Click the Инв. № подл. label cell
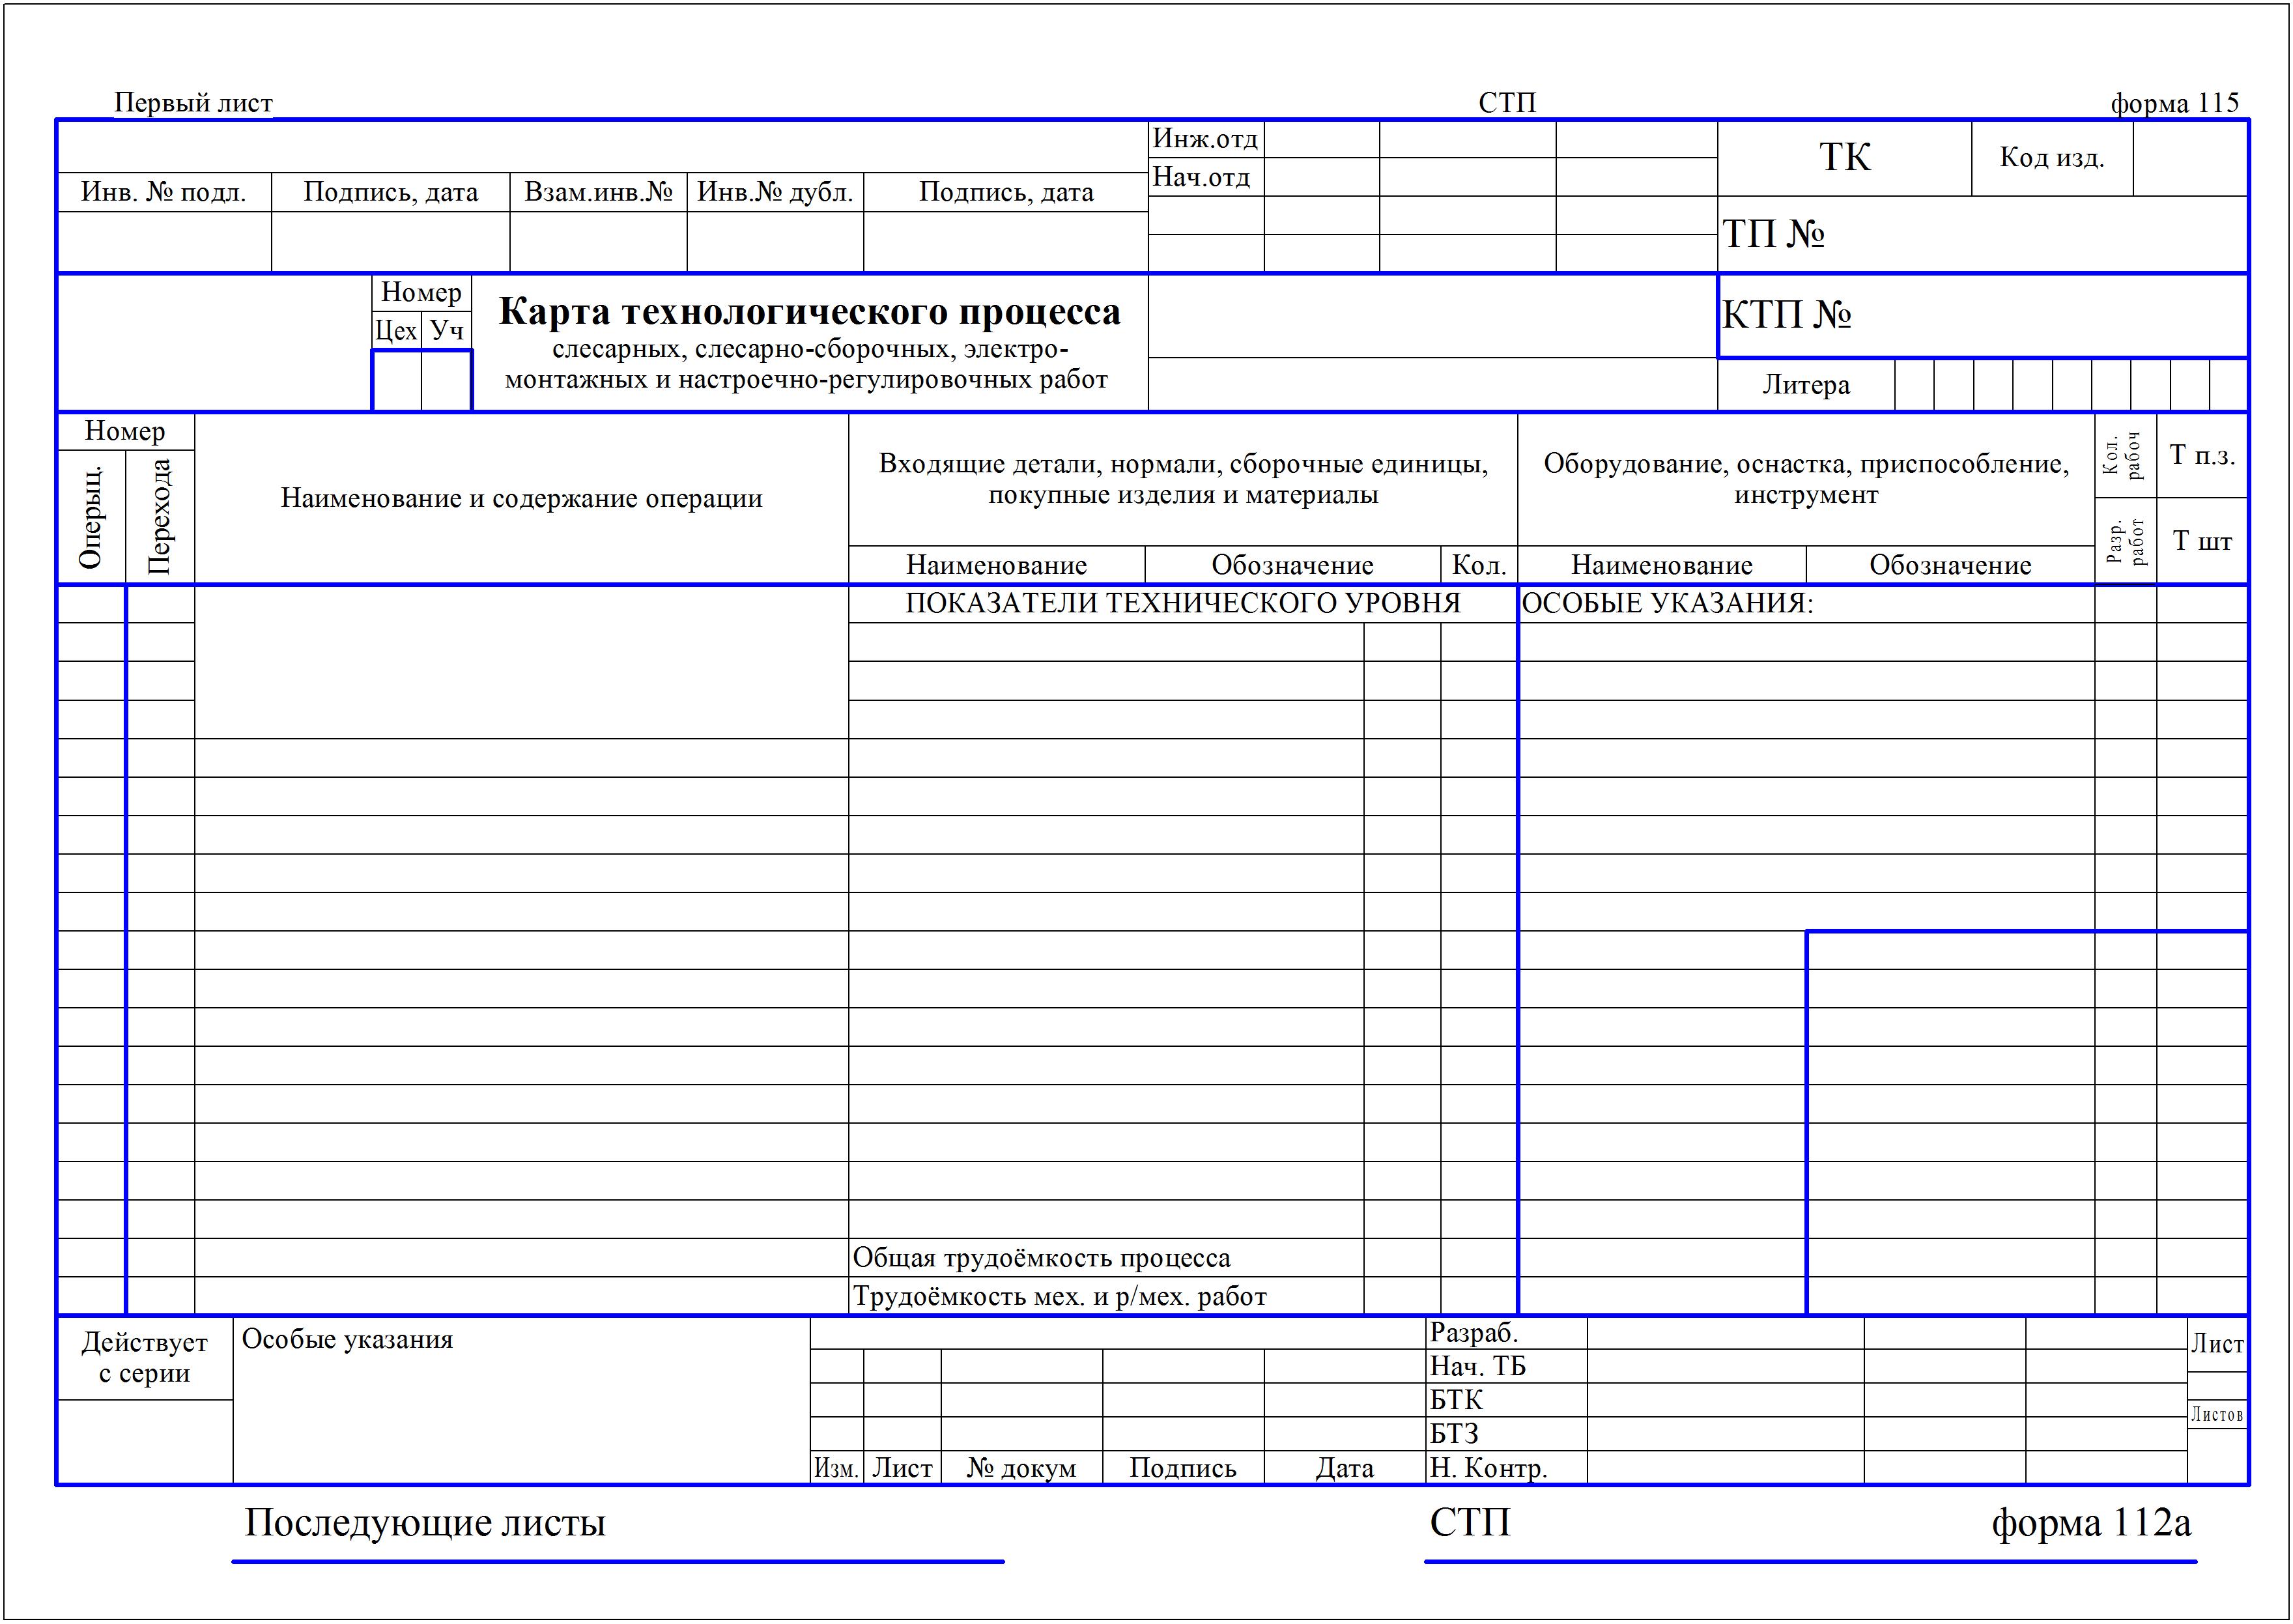The image size is (2293, 1624). pyautogui.click(x=163, y=192)
